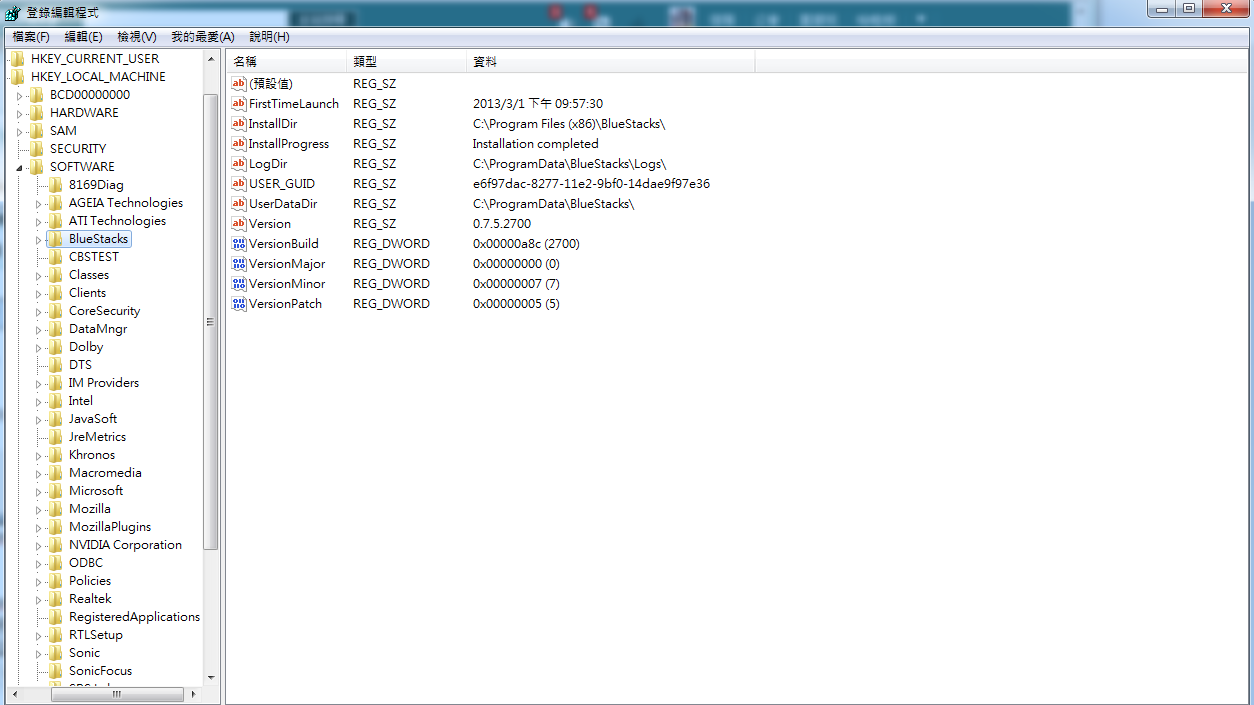
Task: Choose the VersionPatch DWORD icon
Action: [x=239, y=304]
